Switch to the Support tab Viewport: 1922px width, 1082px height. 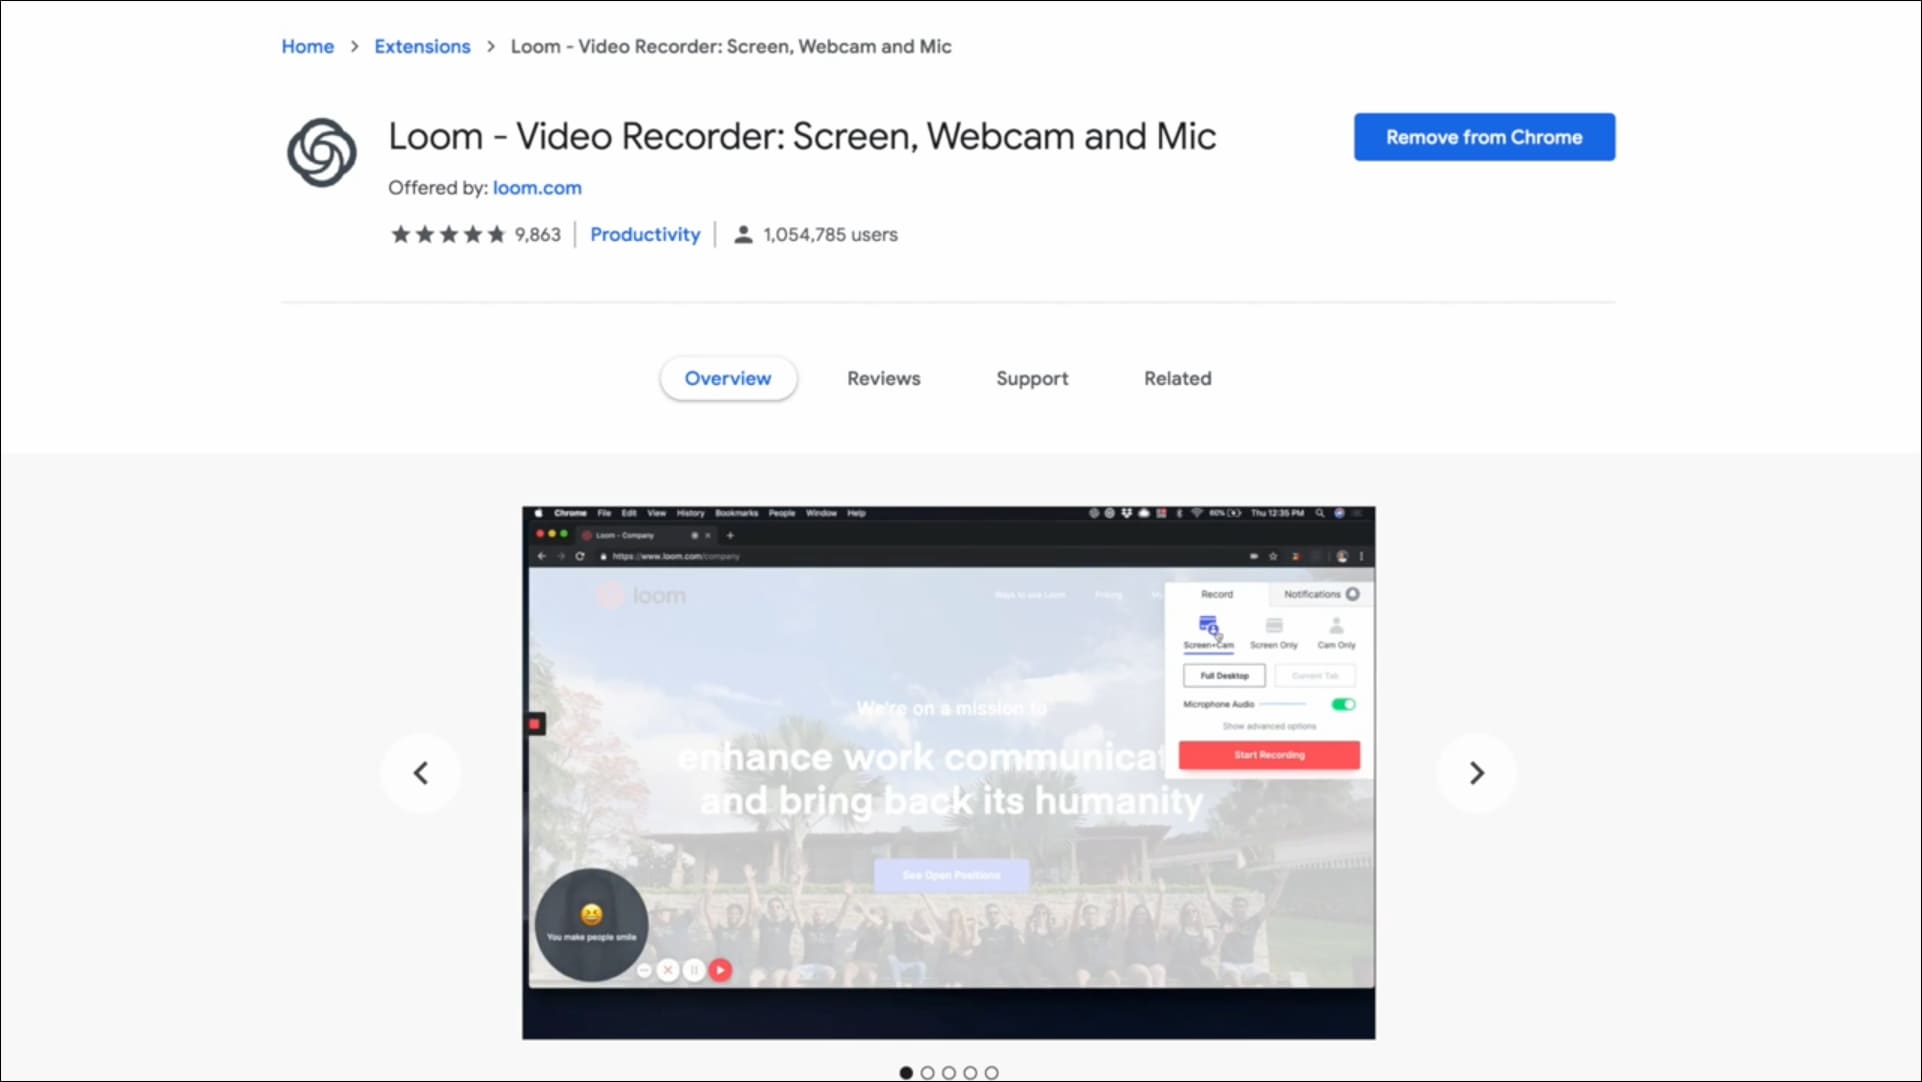[x=1031, y=379]
